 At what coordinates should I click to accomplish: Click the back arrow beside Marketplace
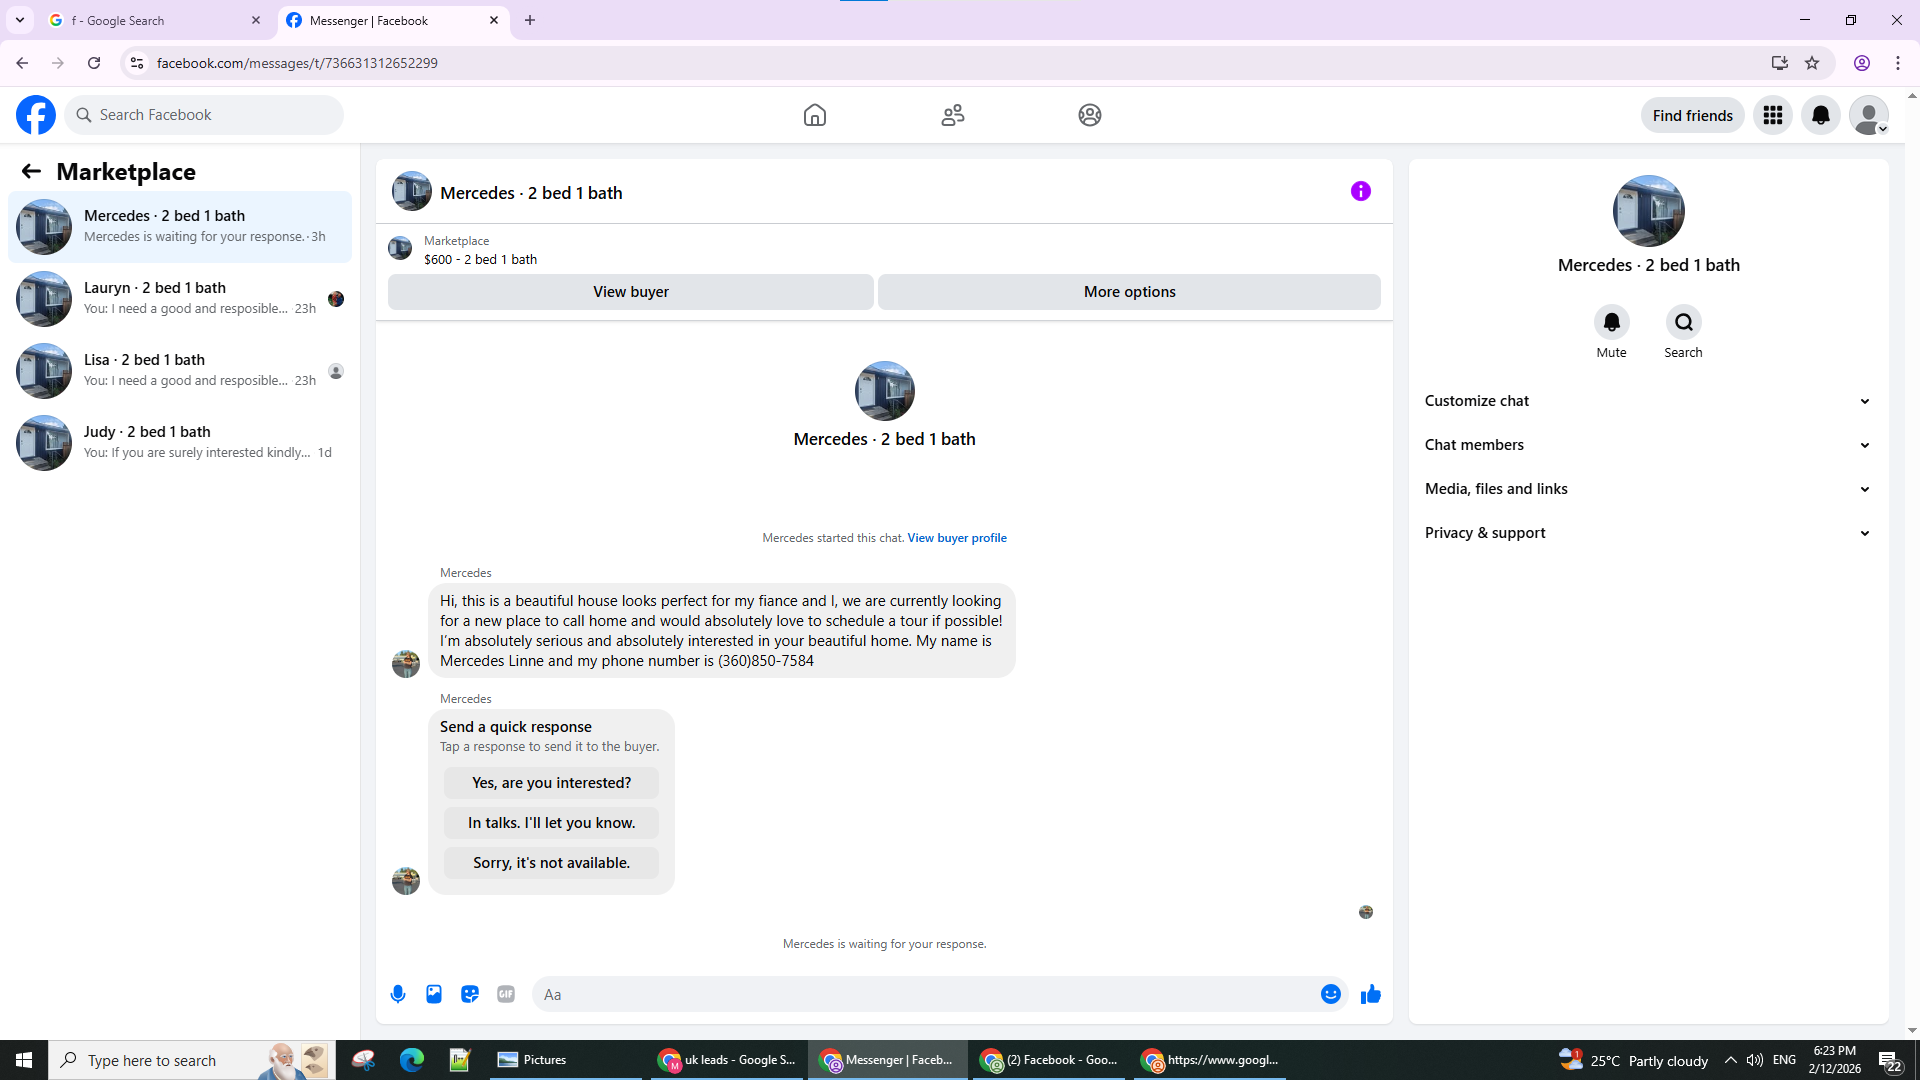tap(31, 171)
